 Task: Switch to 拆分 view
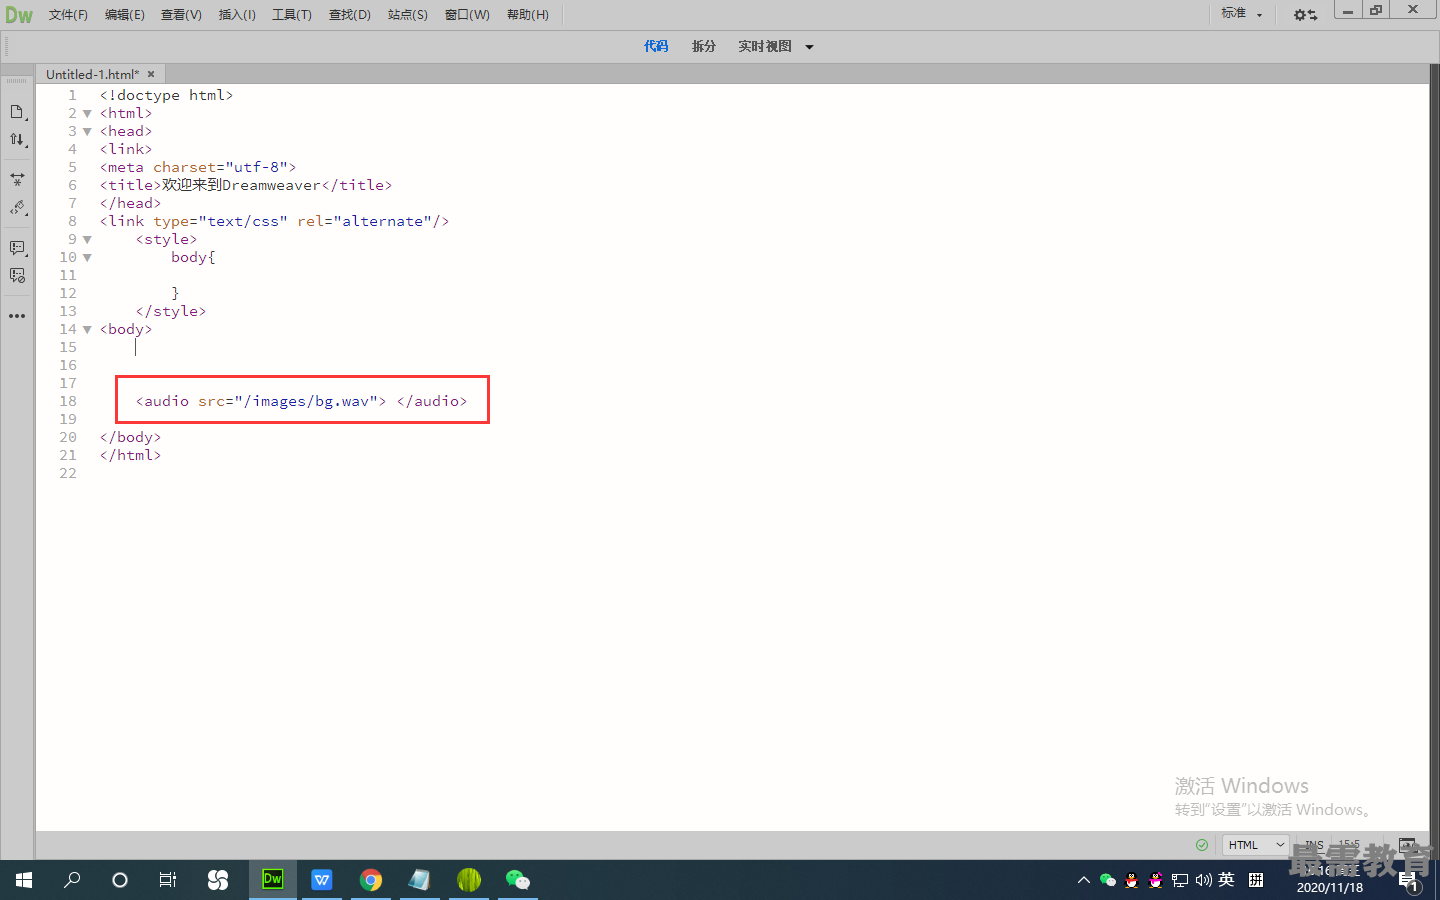[x=704, y=46]
